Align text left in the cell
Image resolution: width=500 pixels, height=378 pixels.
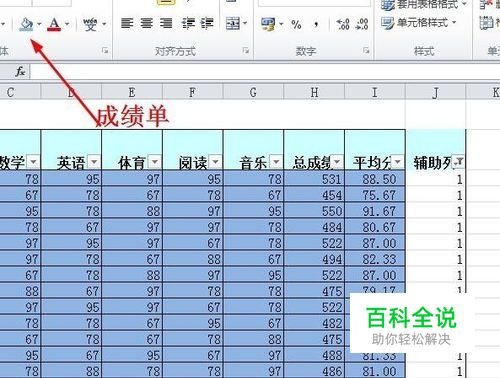click(x=127, y=23)
